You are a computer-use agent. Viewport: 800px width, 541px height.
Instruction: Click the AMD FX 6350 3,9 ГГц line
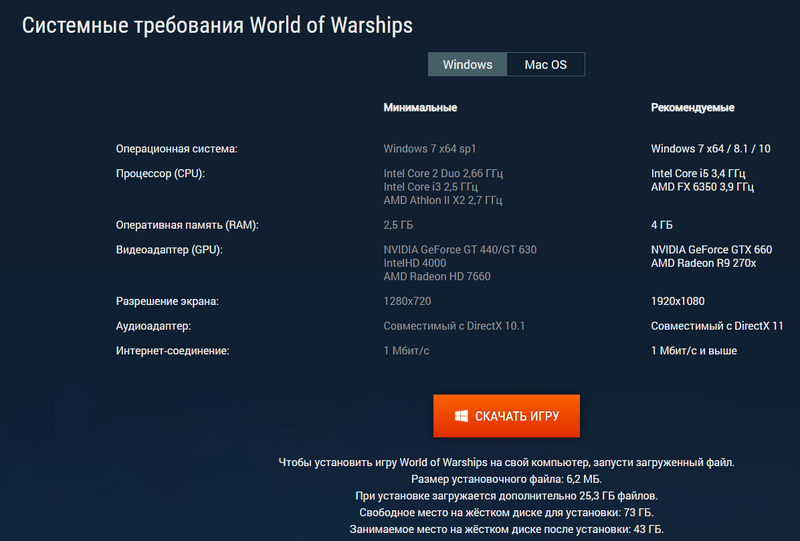coord(703,187)
